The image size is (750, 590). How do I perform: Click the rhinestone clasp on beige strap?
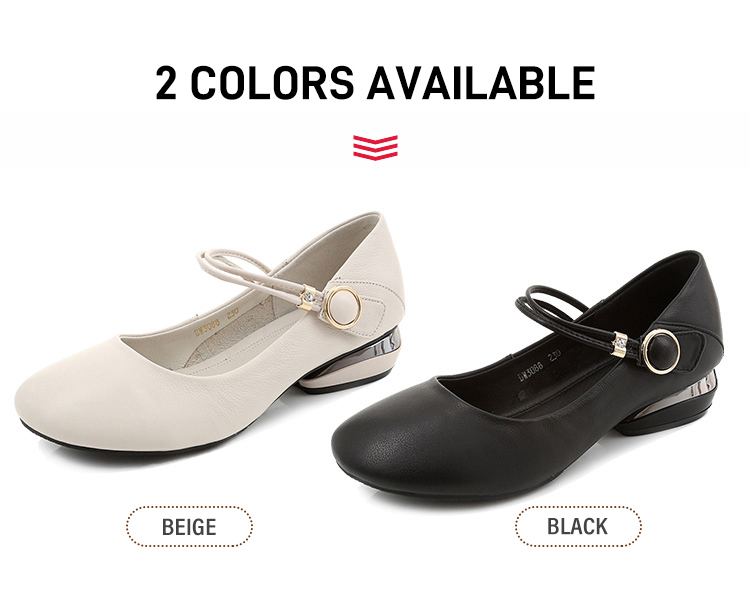pyautogui.click(x=308, y=297)
